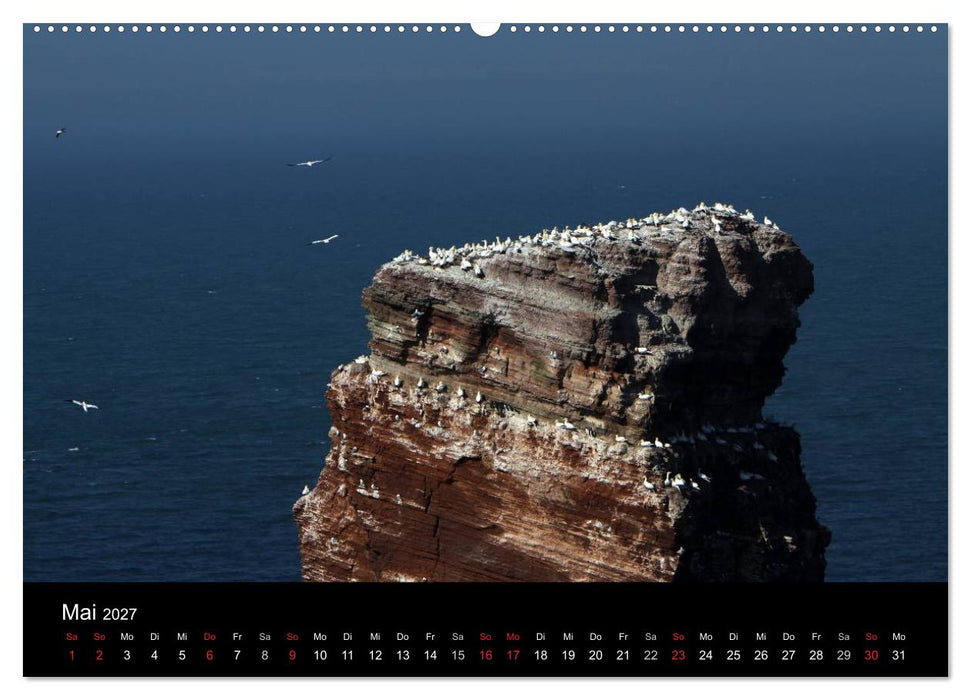Click the 'Mai' month heading
Screen dimensions: 971x700
coord(79,612)
